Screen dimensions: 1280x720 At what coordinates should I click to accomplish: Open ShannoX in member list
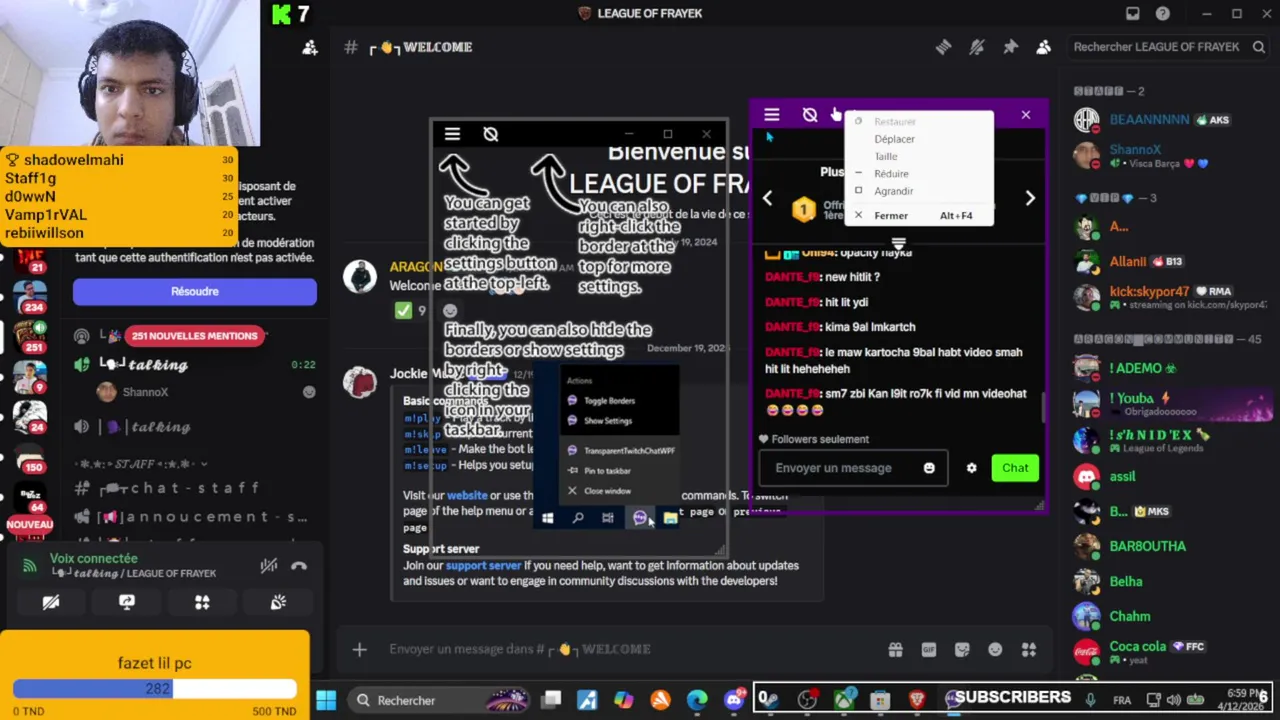pos(1170,155)
